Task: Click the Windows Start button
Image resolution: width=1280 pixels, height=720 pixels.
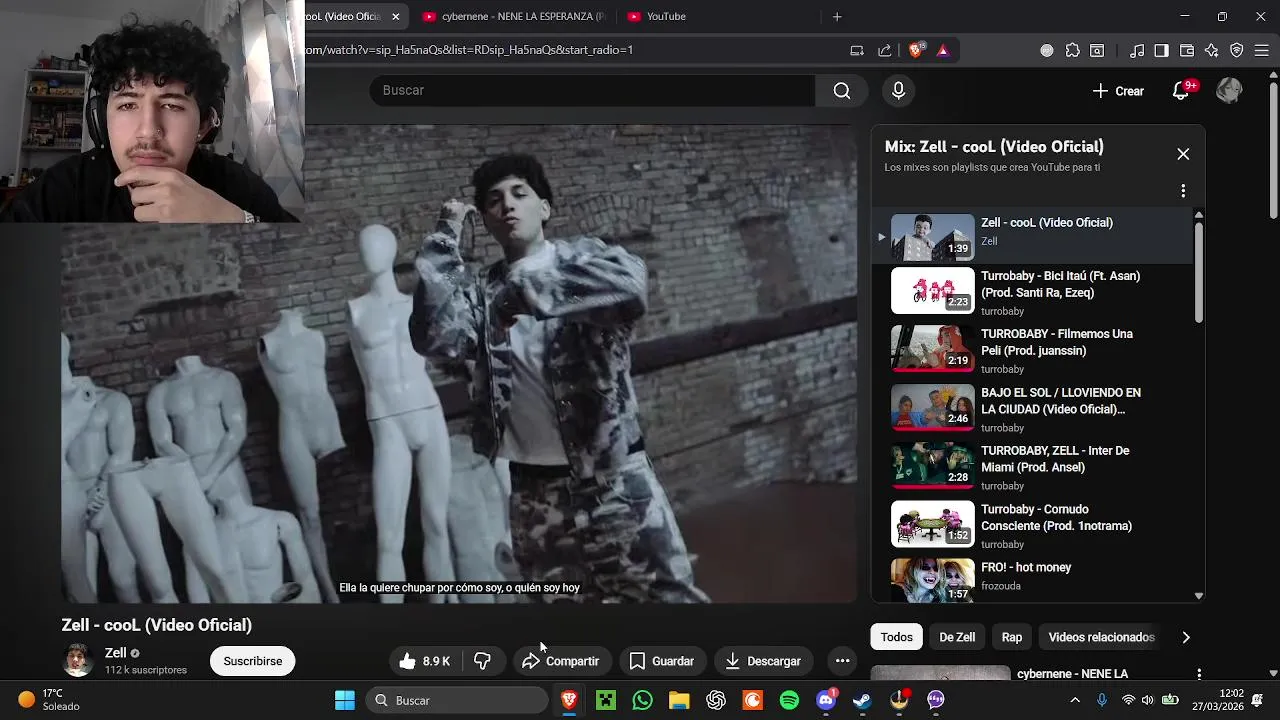Action: coord(345,700)
